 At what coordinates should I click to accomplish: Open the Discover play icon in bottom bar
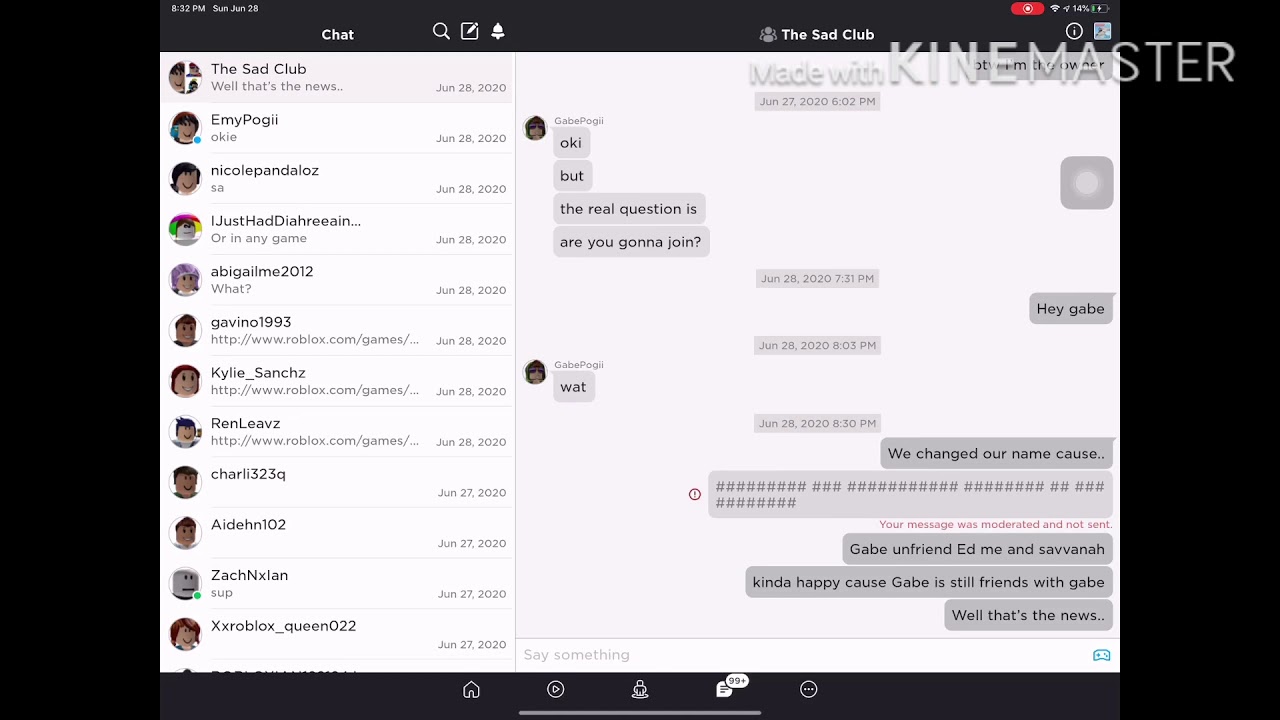coord(556,689)
